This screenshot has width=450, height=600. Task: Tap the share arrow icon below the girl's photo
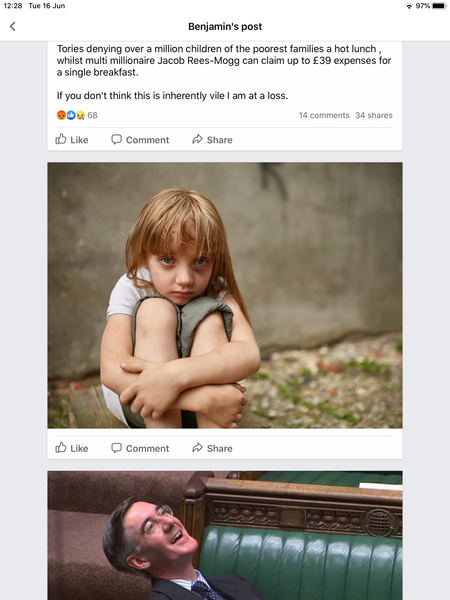pos(197,448)
